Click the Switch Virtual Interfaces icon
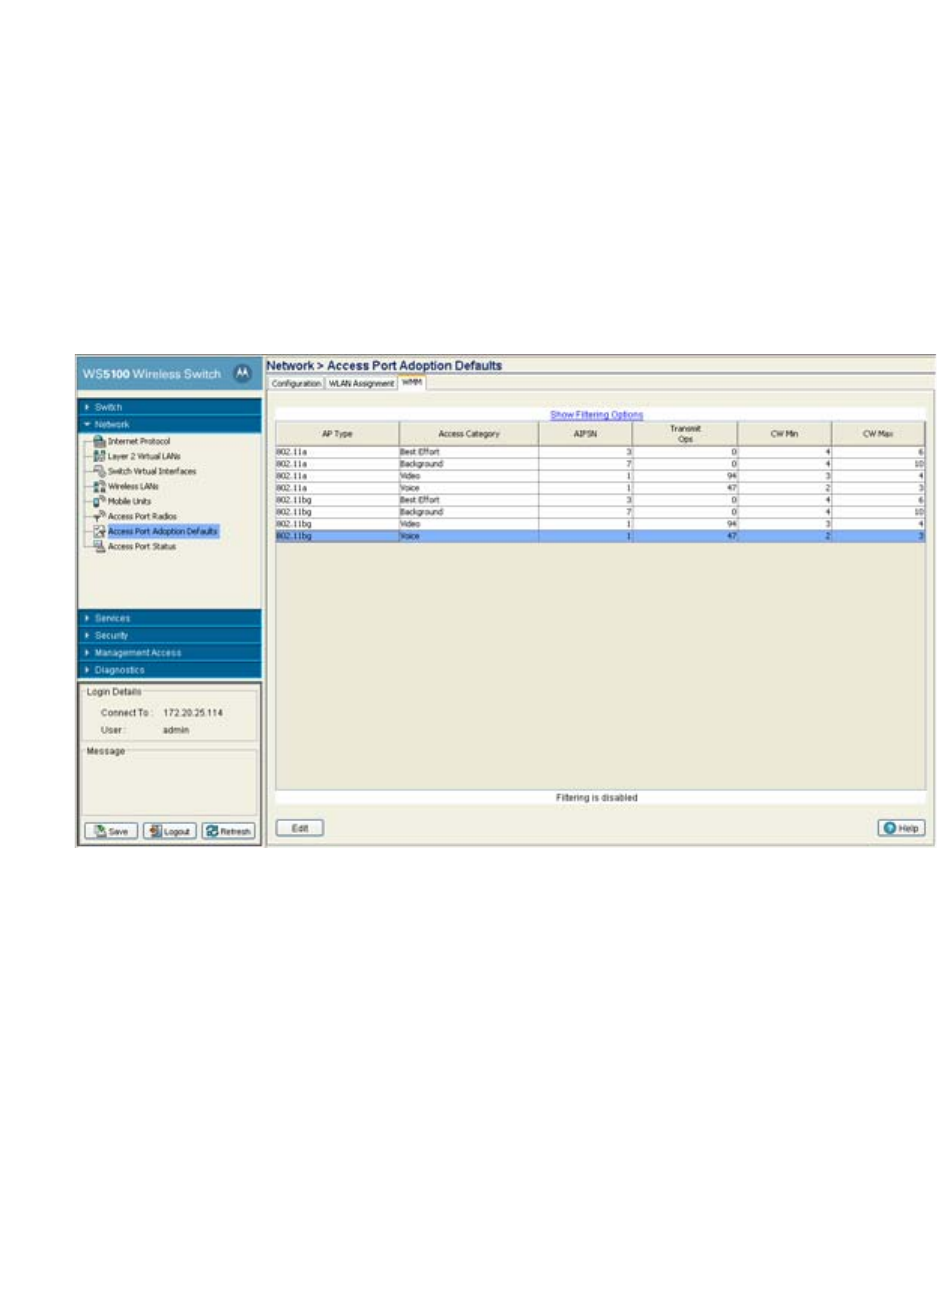Image resolution: width=937 pixels, height=1296 pixels. click(x=99, y=471)
